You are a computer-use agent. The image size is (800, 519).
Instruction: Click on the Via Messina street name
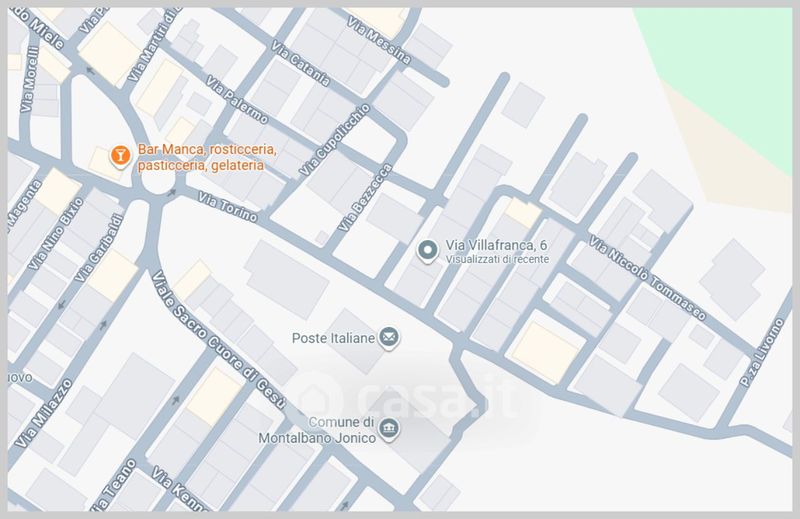tap(378, 40)
